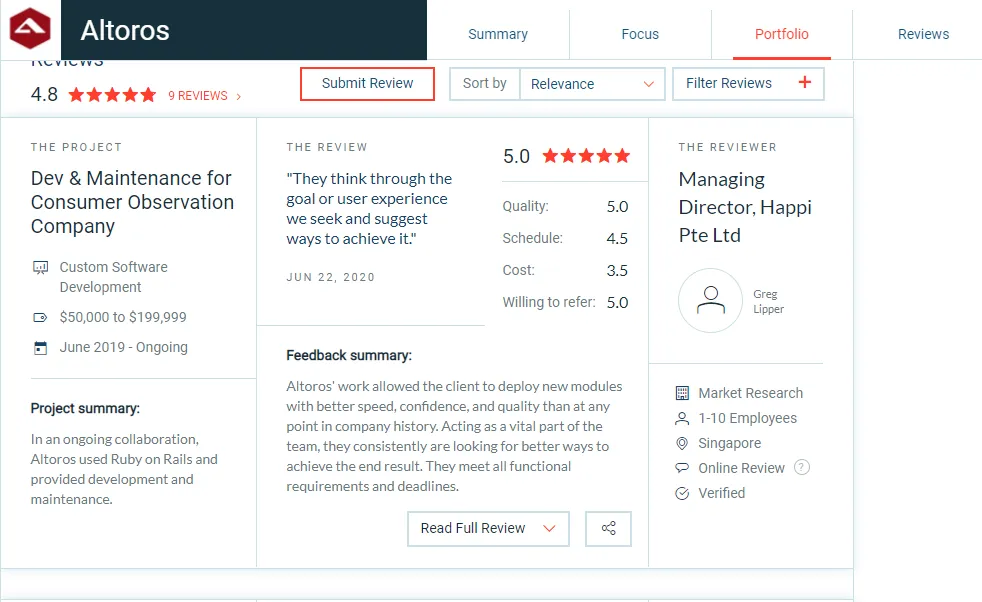The height and width of the screenshot is (602, 982).
Task: Click the Project summary heading
Action: [x=85, y=408]
